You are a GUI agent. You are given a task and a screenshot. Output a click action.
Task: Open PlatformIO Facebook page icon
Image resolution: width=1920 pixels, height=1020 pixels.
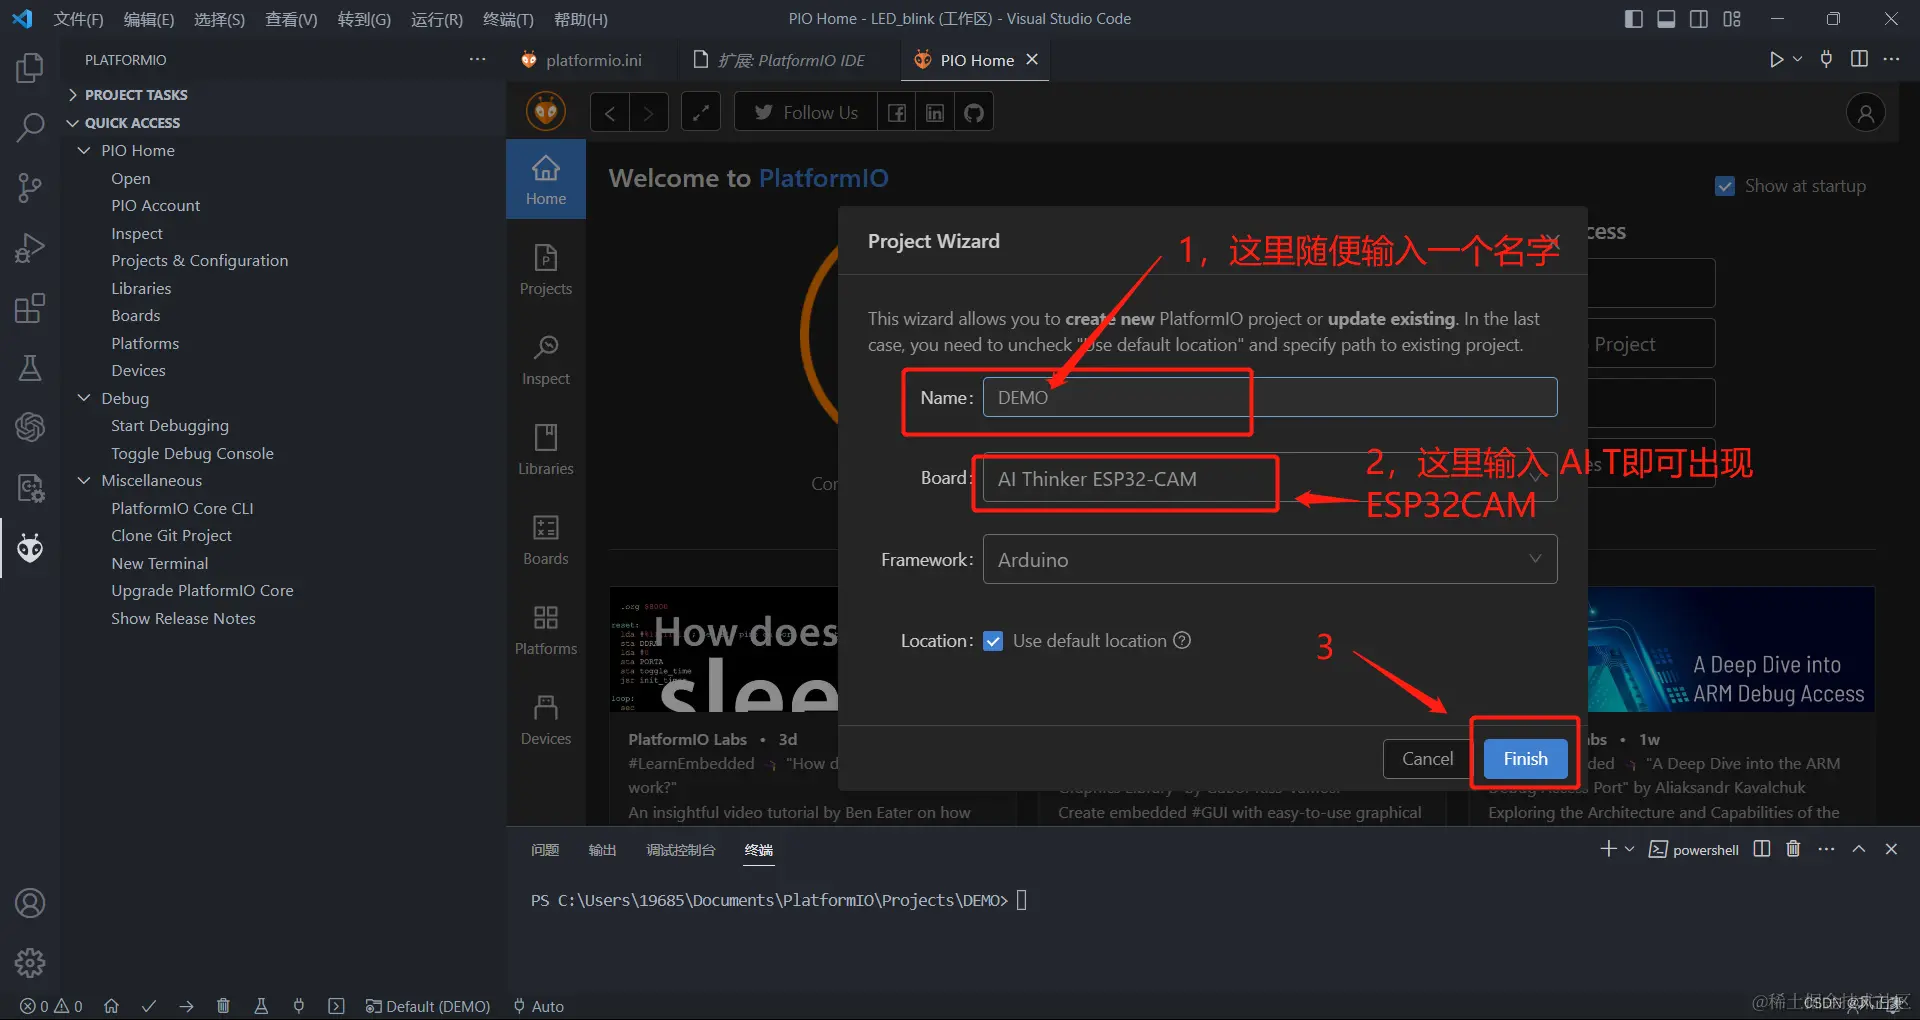click(897, 113)
